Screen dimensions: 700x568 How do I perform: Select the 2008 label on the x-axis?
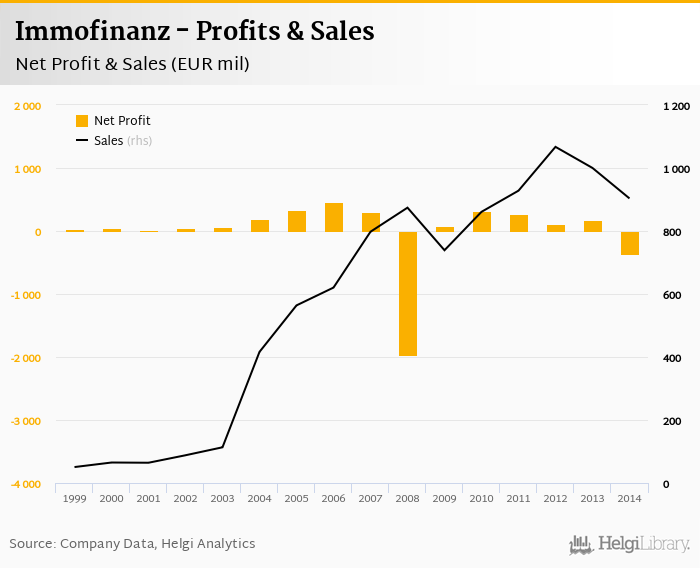click(408, 497)
